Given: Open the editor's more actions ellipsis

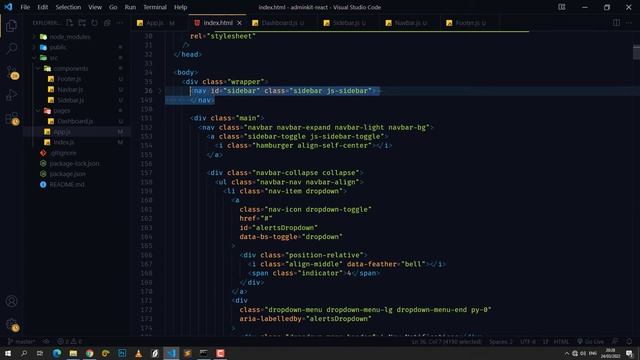Looking at the screenshot, I should pos(629,23).
